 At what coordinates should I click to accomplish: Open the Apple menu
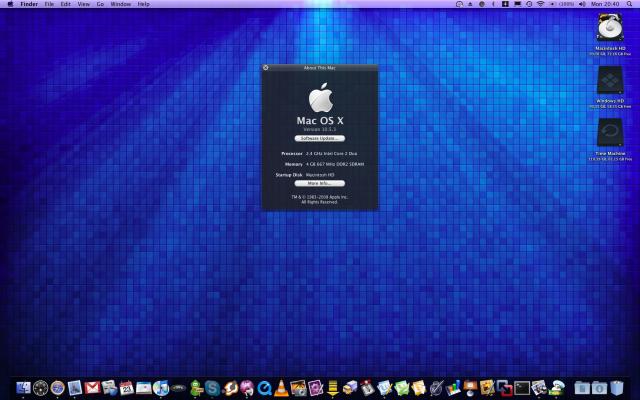10,4
